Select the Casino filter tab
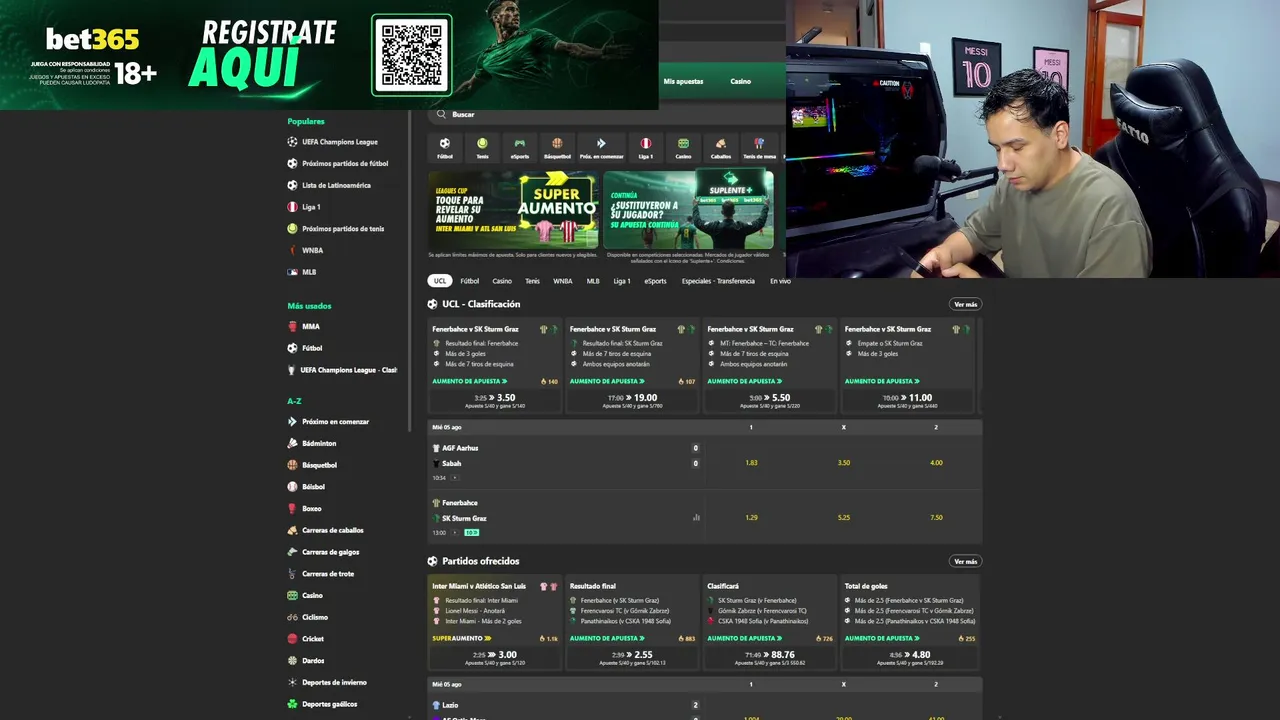 (x=502, y=281)
